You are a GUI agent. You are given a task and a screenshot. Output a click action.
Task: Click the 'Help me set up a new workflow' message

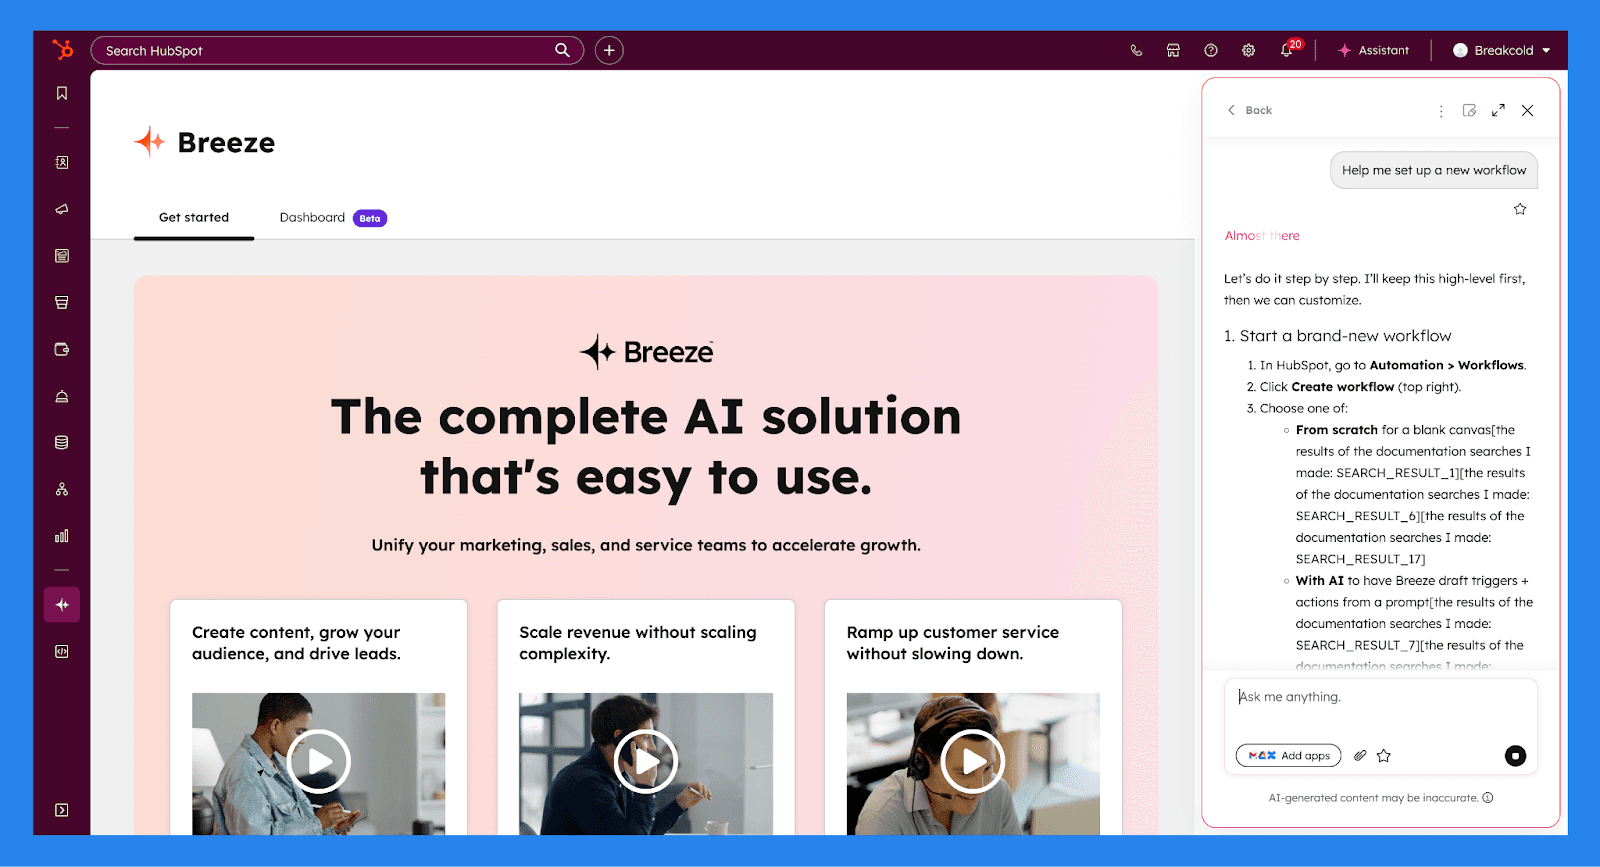tap(1434, 170)
